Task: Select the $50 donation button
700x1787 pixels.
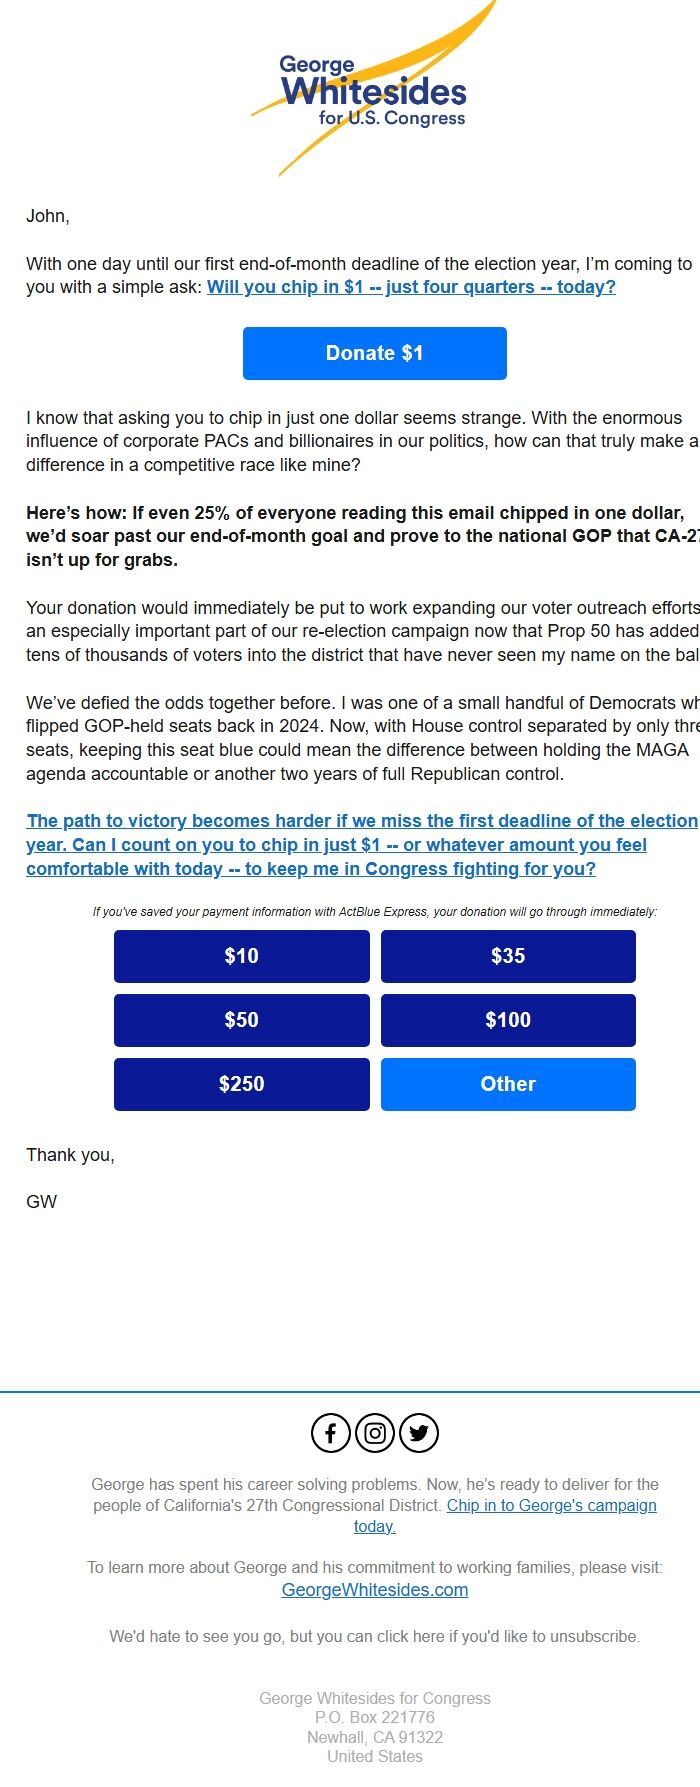Action: (x=241, y=1020)
